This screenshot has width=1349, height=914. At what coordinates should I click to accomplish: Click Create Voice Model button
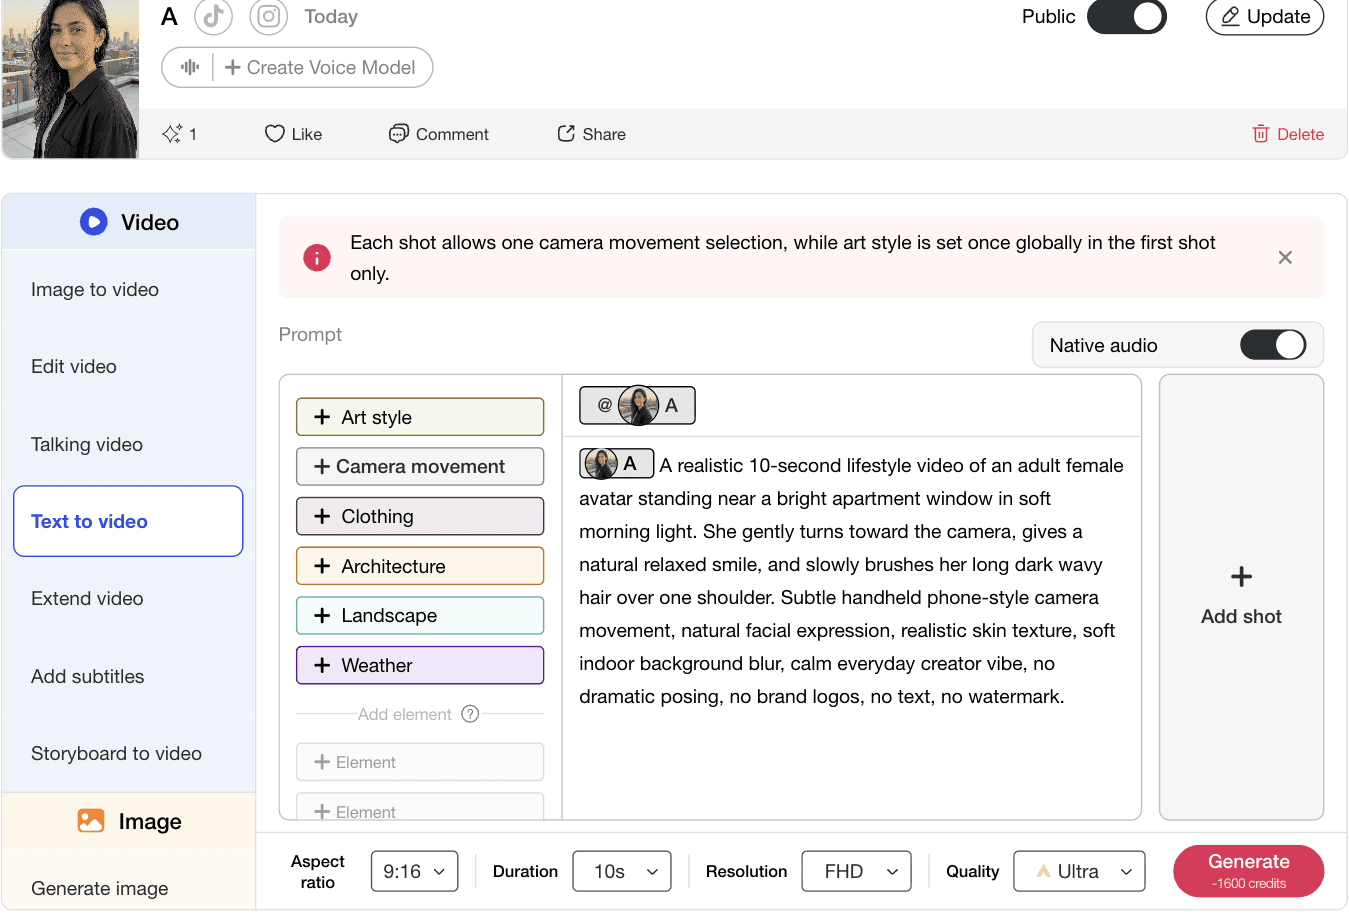[320, 67]
